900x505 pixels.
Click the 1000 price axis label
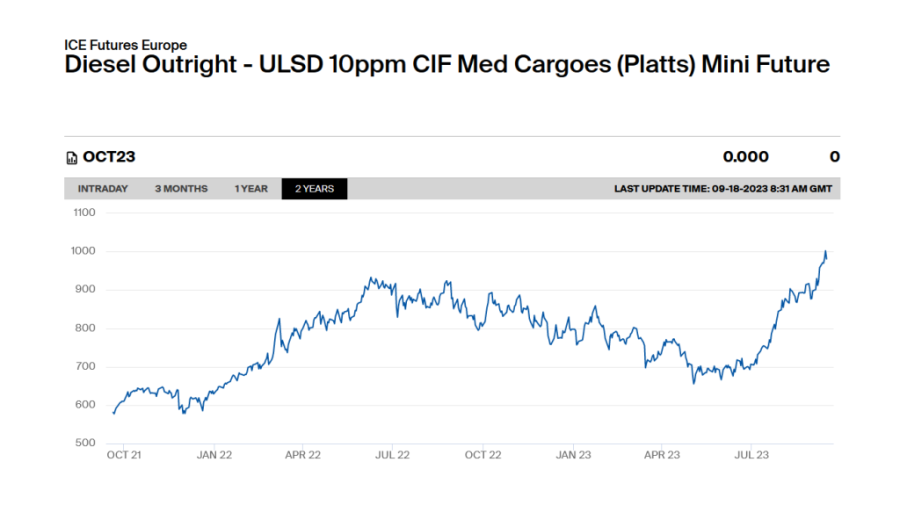(84, 251)
